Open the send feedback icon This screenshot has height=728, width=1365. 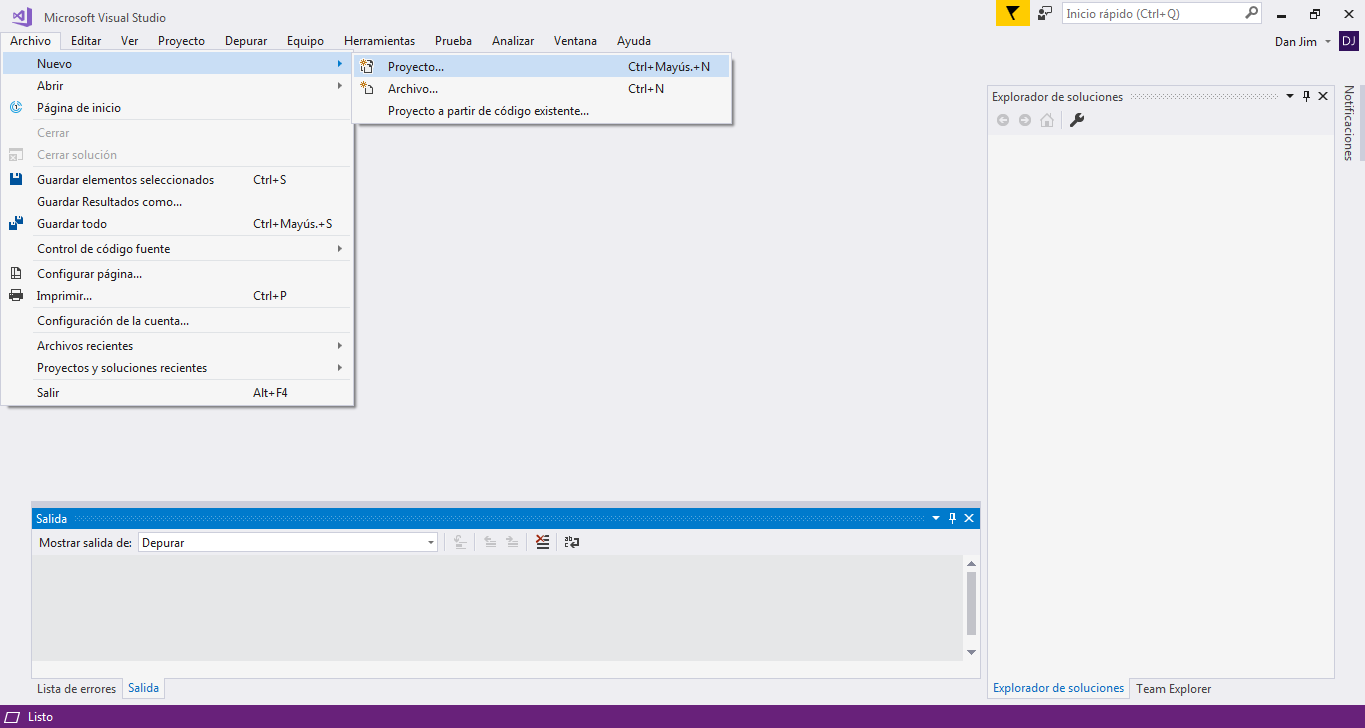click(1045, 14)
